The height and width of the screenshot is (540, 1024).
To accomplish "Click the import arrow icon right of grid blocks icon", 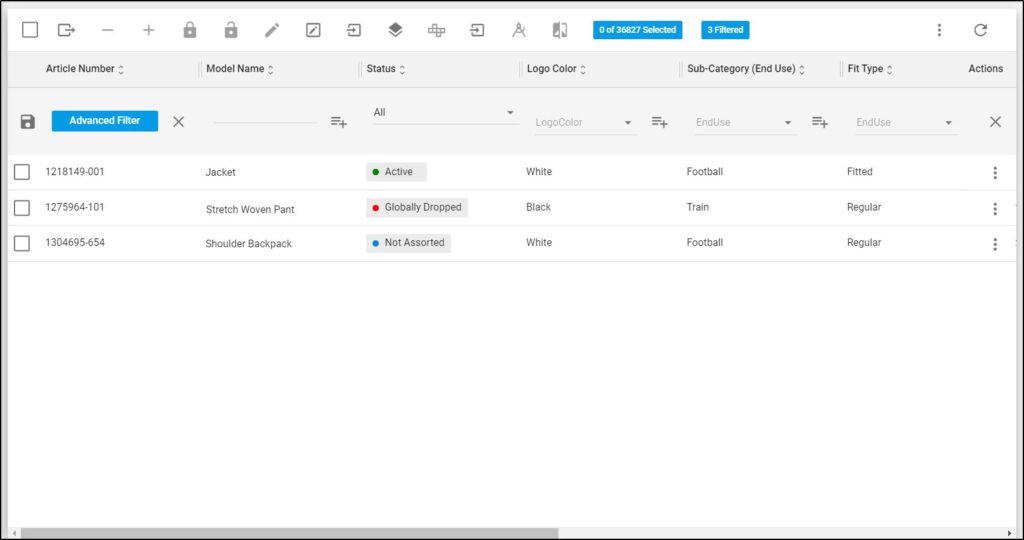I will [477, 30].
